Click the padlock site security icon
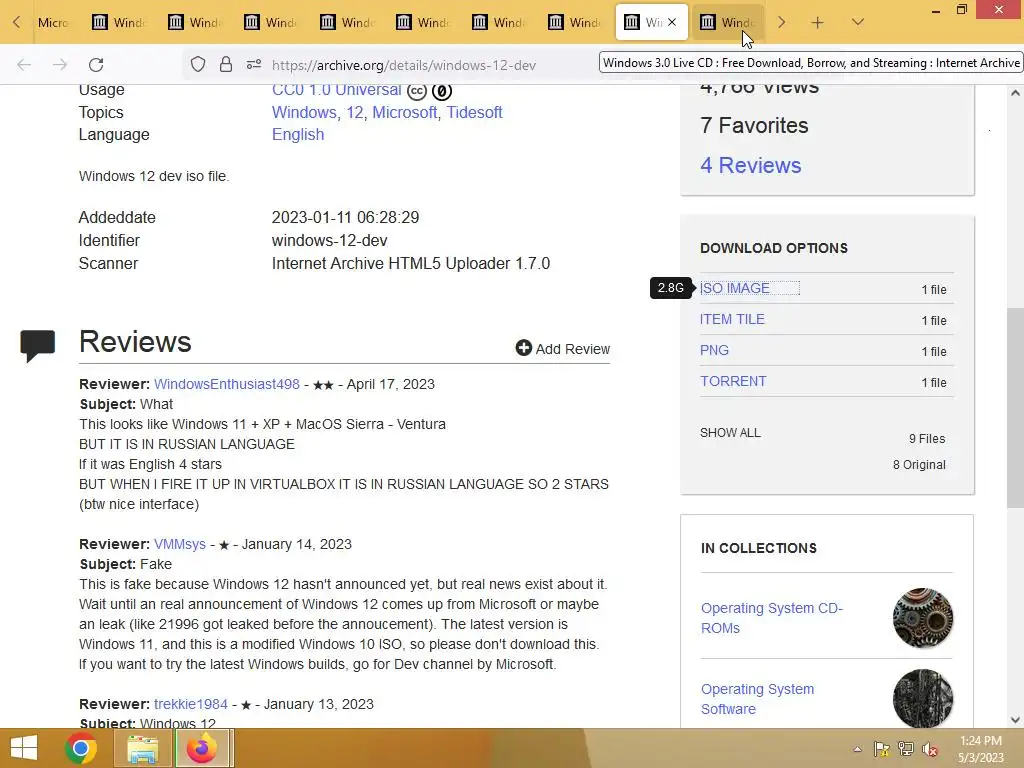Image resolution: width=1024 pixels, height=768 pixels. (x=226, y=64)
